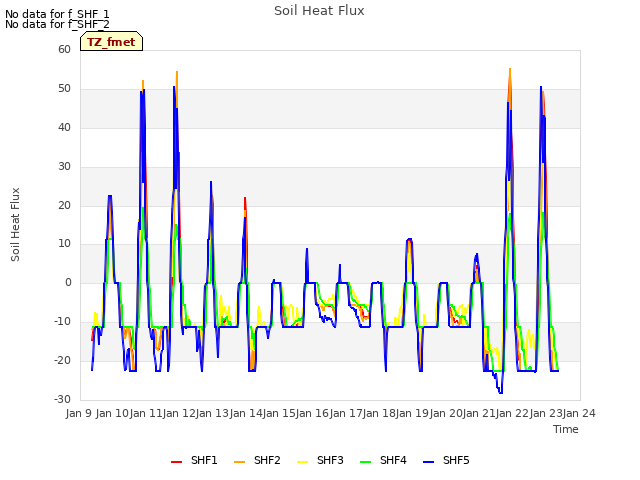This screenshot has height=480, width=640.
Task: Toggle the SHF2 series in the legend
Action: coord(258,460)
